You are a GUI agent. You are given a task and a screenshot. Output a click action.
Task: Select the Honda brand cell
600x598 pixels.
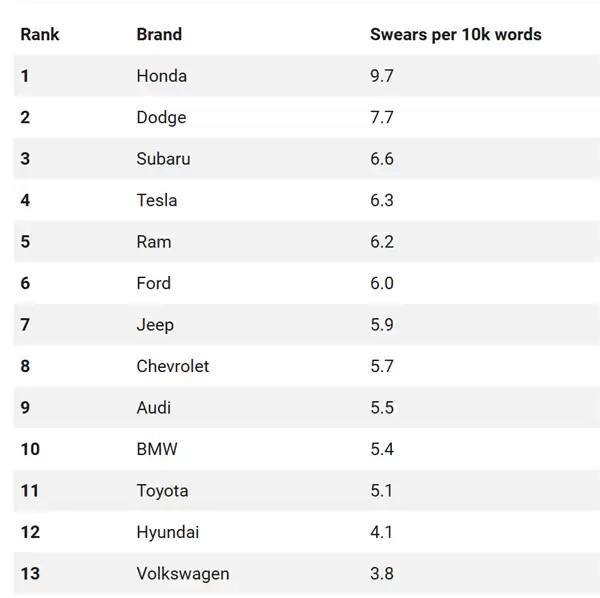click(162, 76)
